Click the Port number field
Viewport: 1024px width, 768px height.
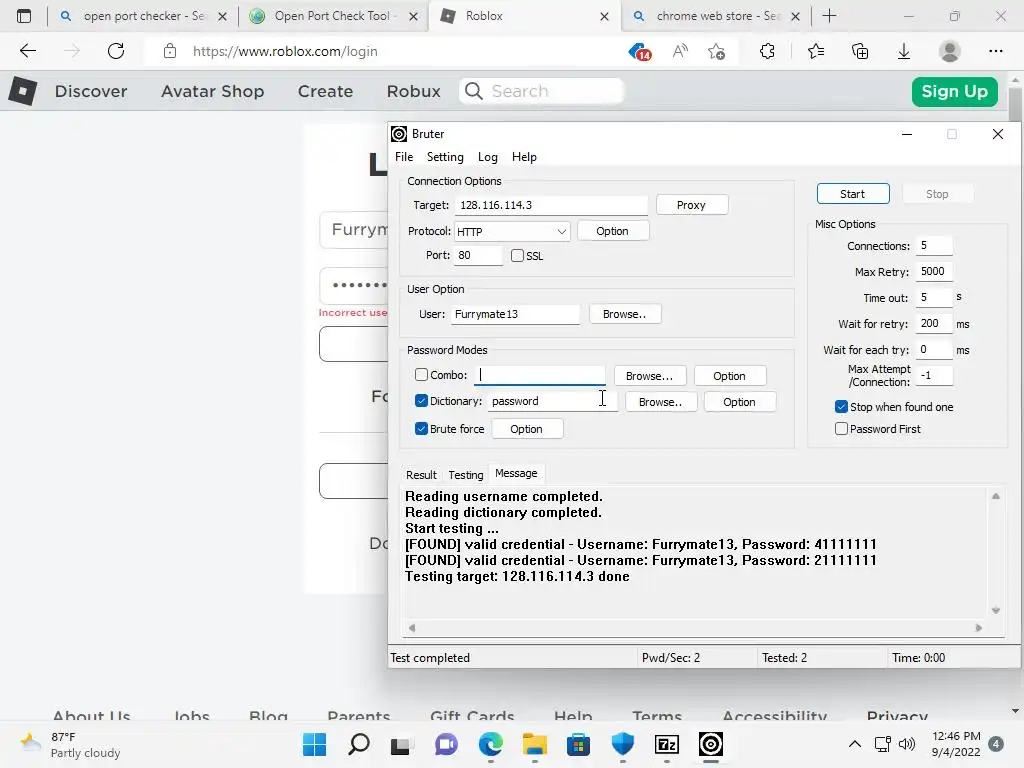coord(479,255)
